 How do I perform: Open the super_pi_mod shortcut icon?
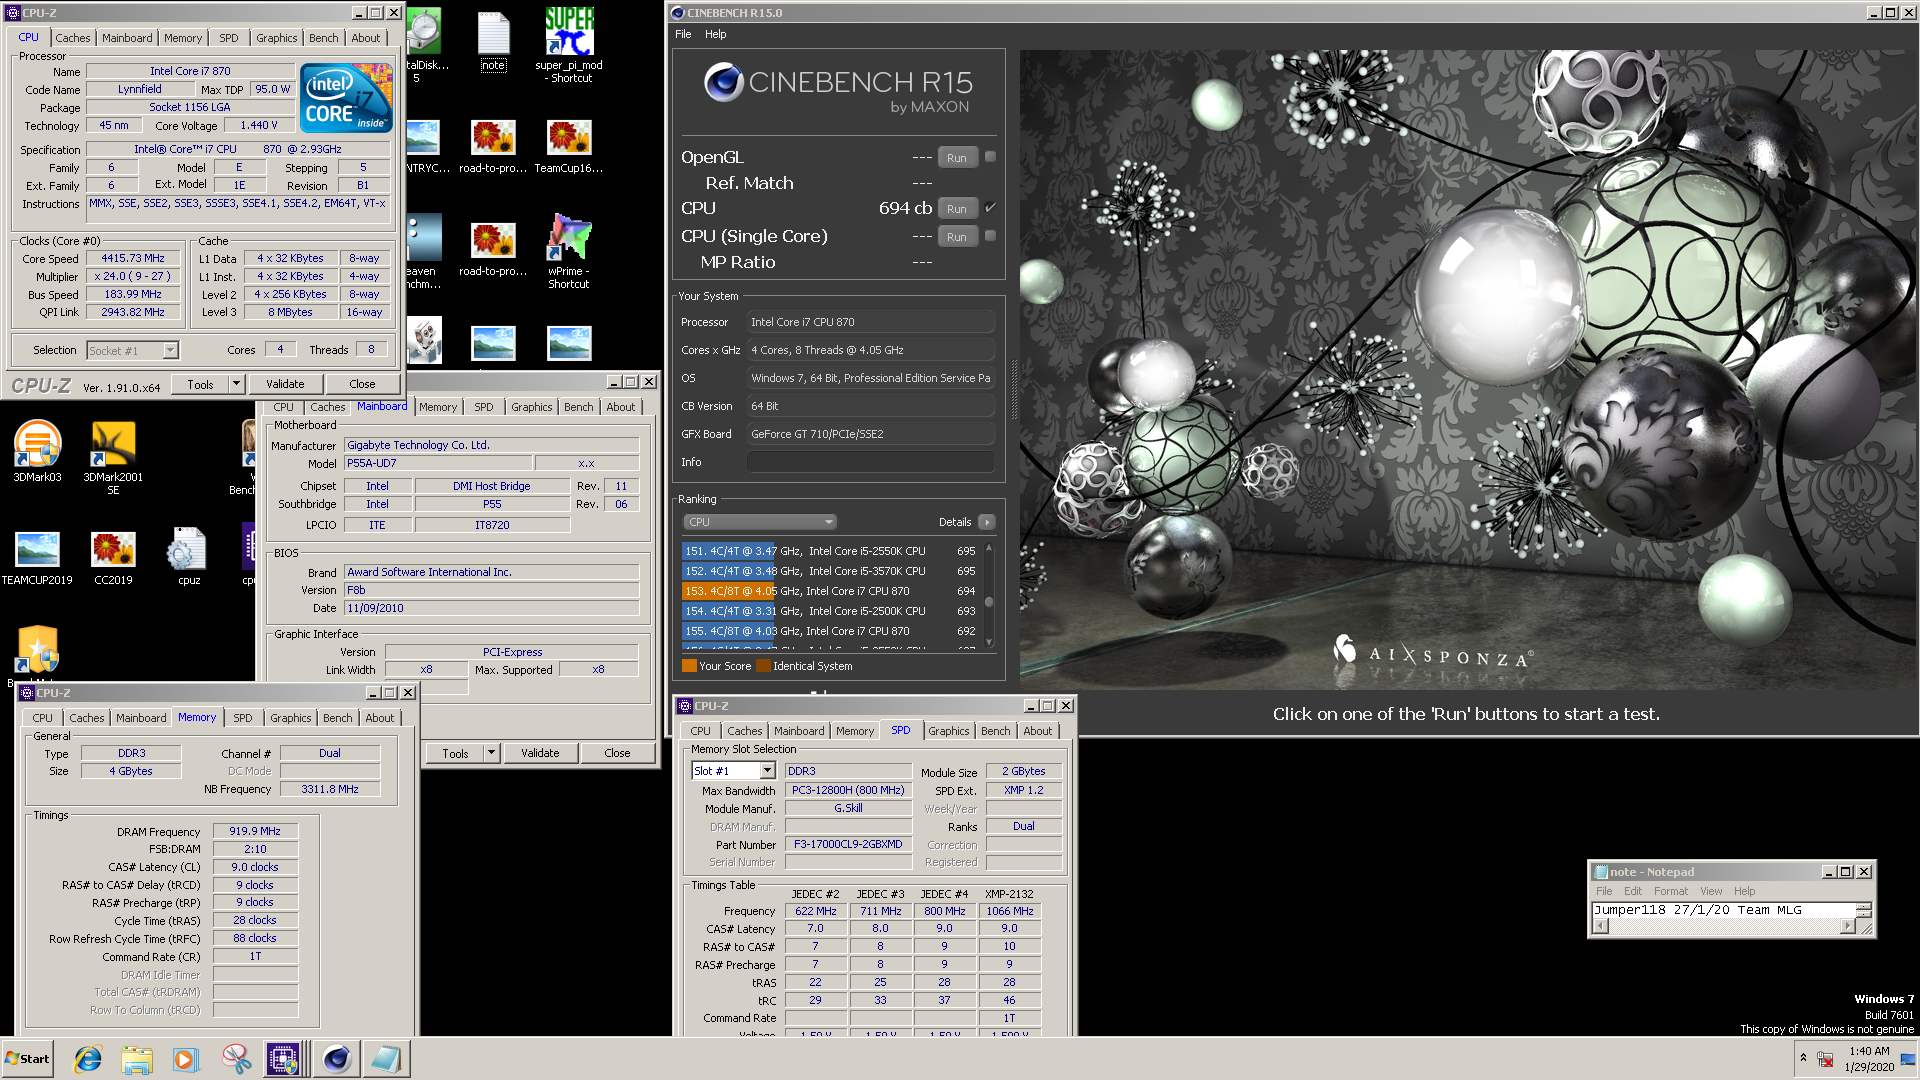pyautogui.click(x=569, y=46)
